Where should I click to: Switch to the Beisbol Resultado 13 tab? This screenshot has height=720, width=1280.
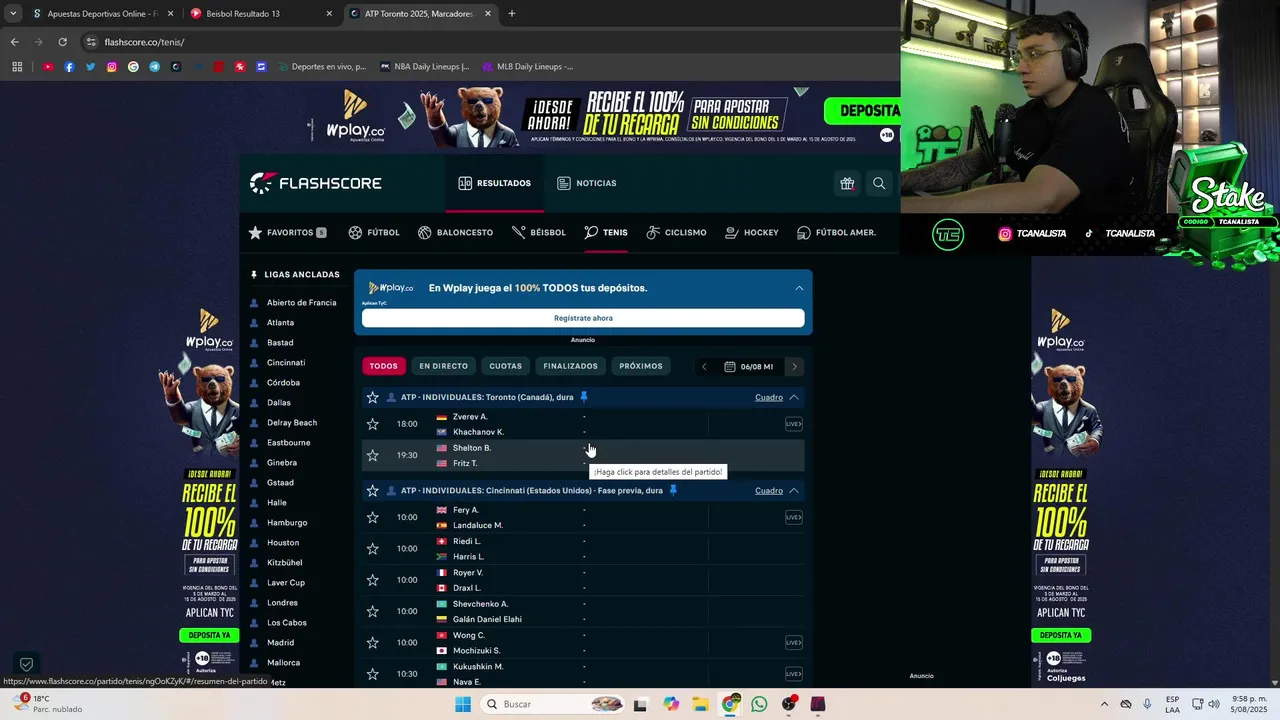pyautogui.click(x=261, y=14)
